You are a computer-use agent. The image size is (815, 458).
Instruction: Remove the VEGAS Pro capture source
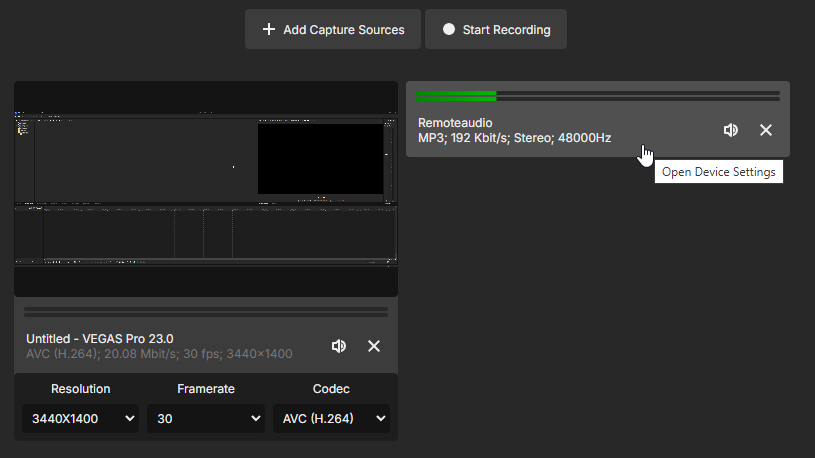click(374, 346)
